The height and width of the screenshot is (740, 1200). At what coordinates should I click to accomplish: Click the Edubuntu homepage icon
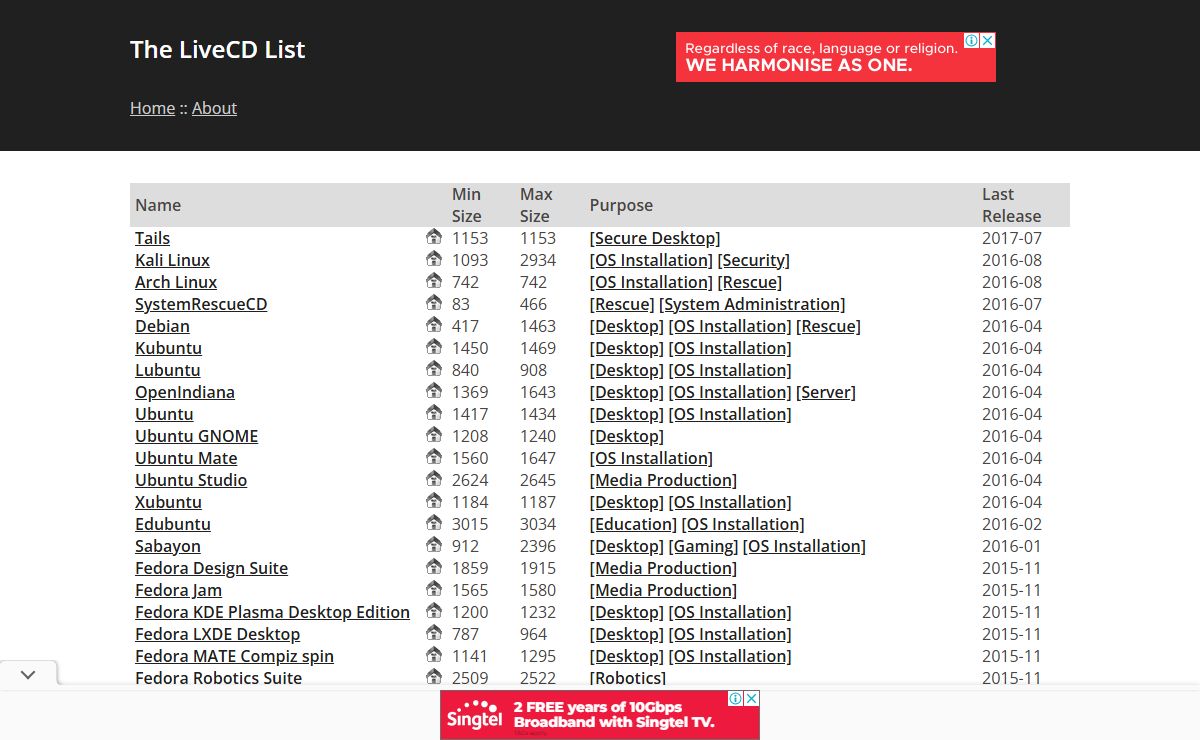434,523
